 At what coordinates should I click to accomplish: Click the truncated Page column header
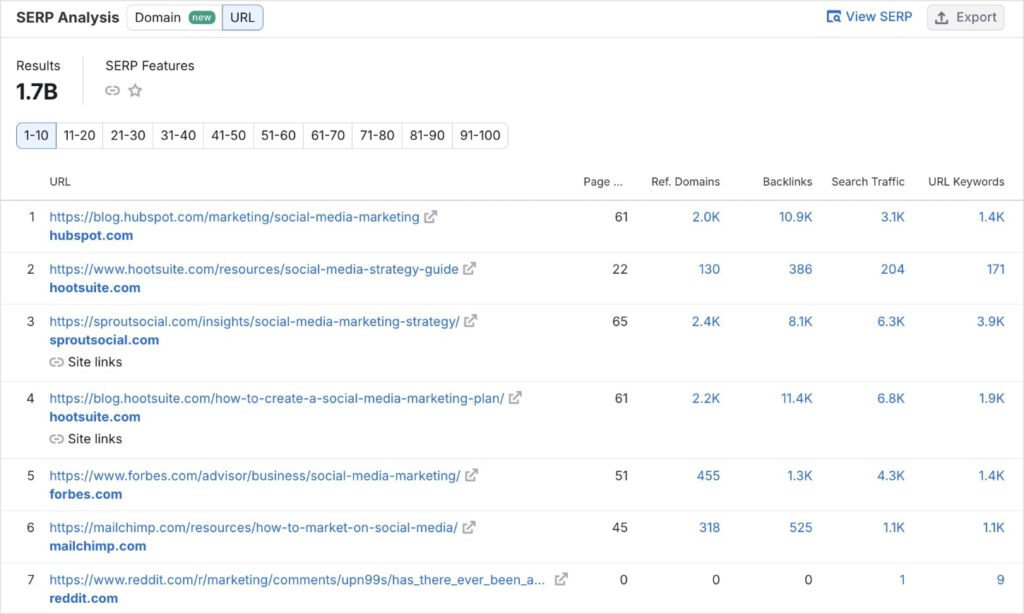(602, 181)
